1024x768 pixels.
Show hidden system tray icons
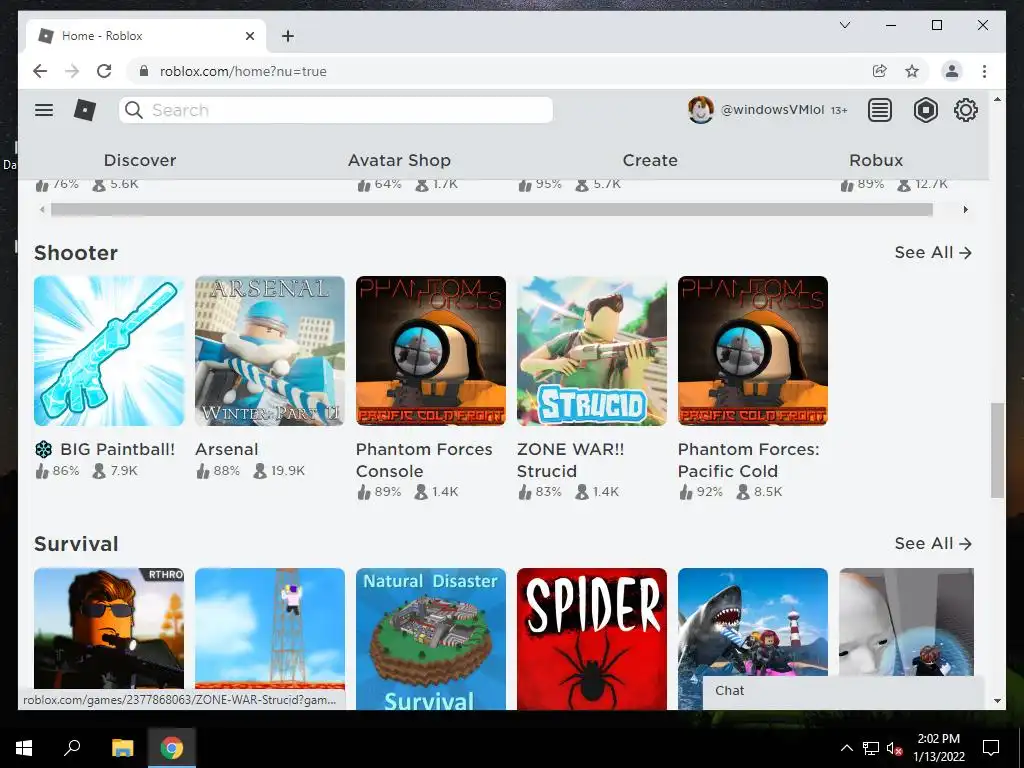846,748
